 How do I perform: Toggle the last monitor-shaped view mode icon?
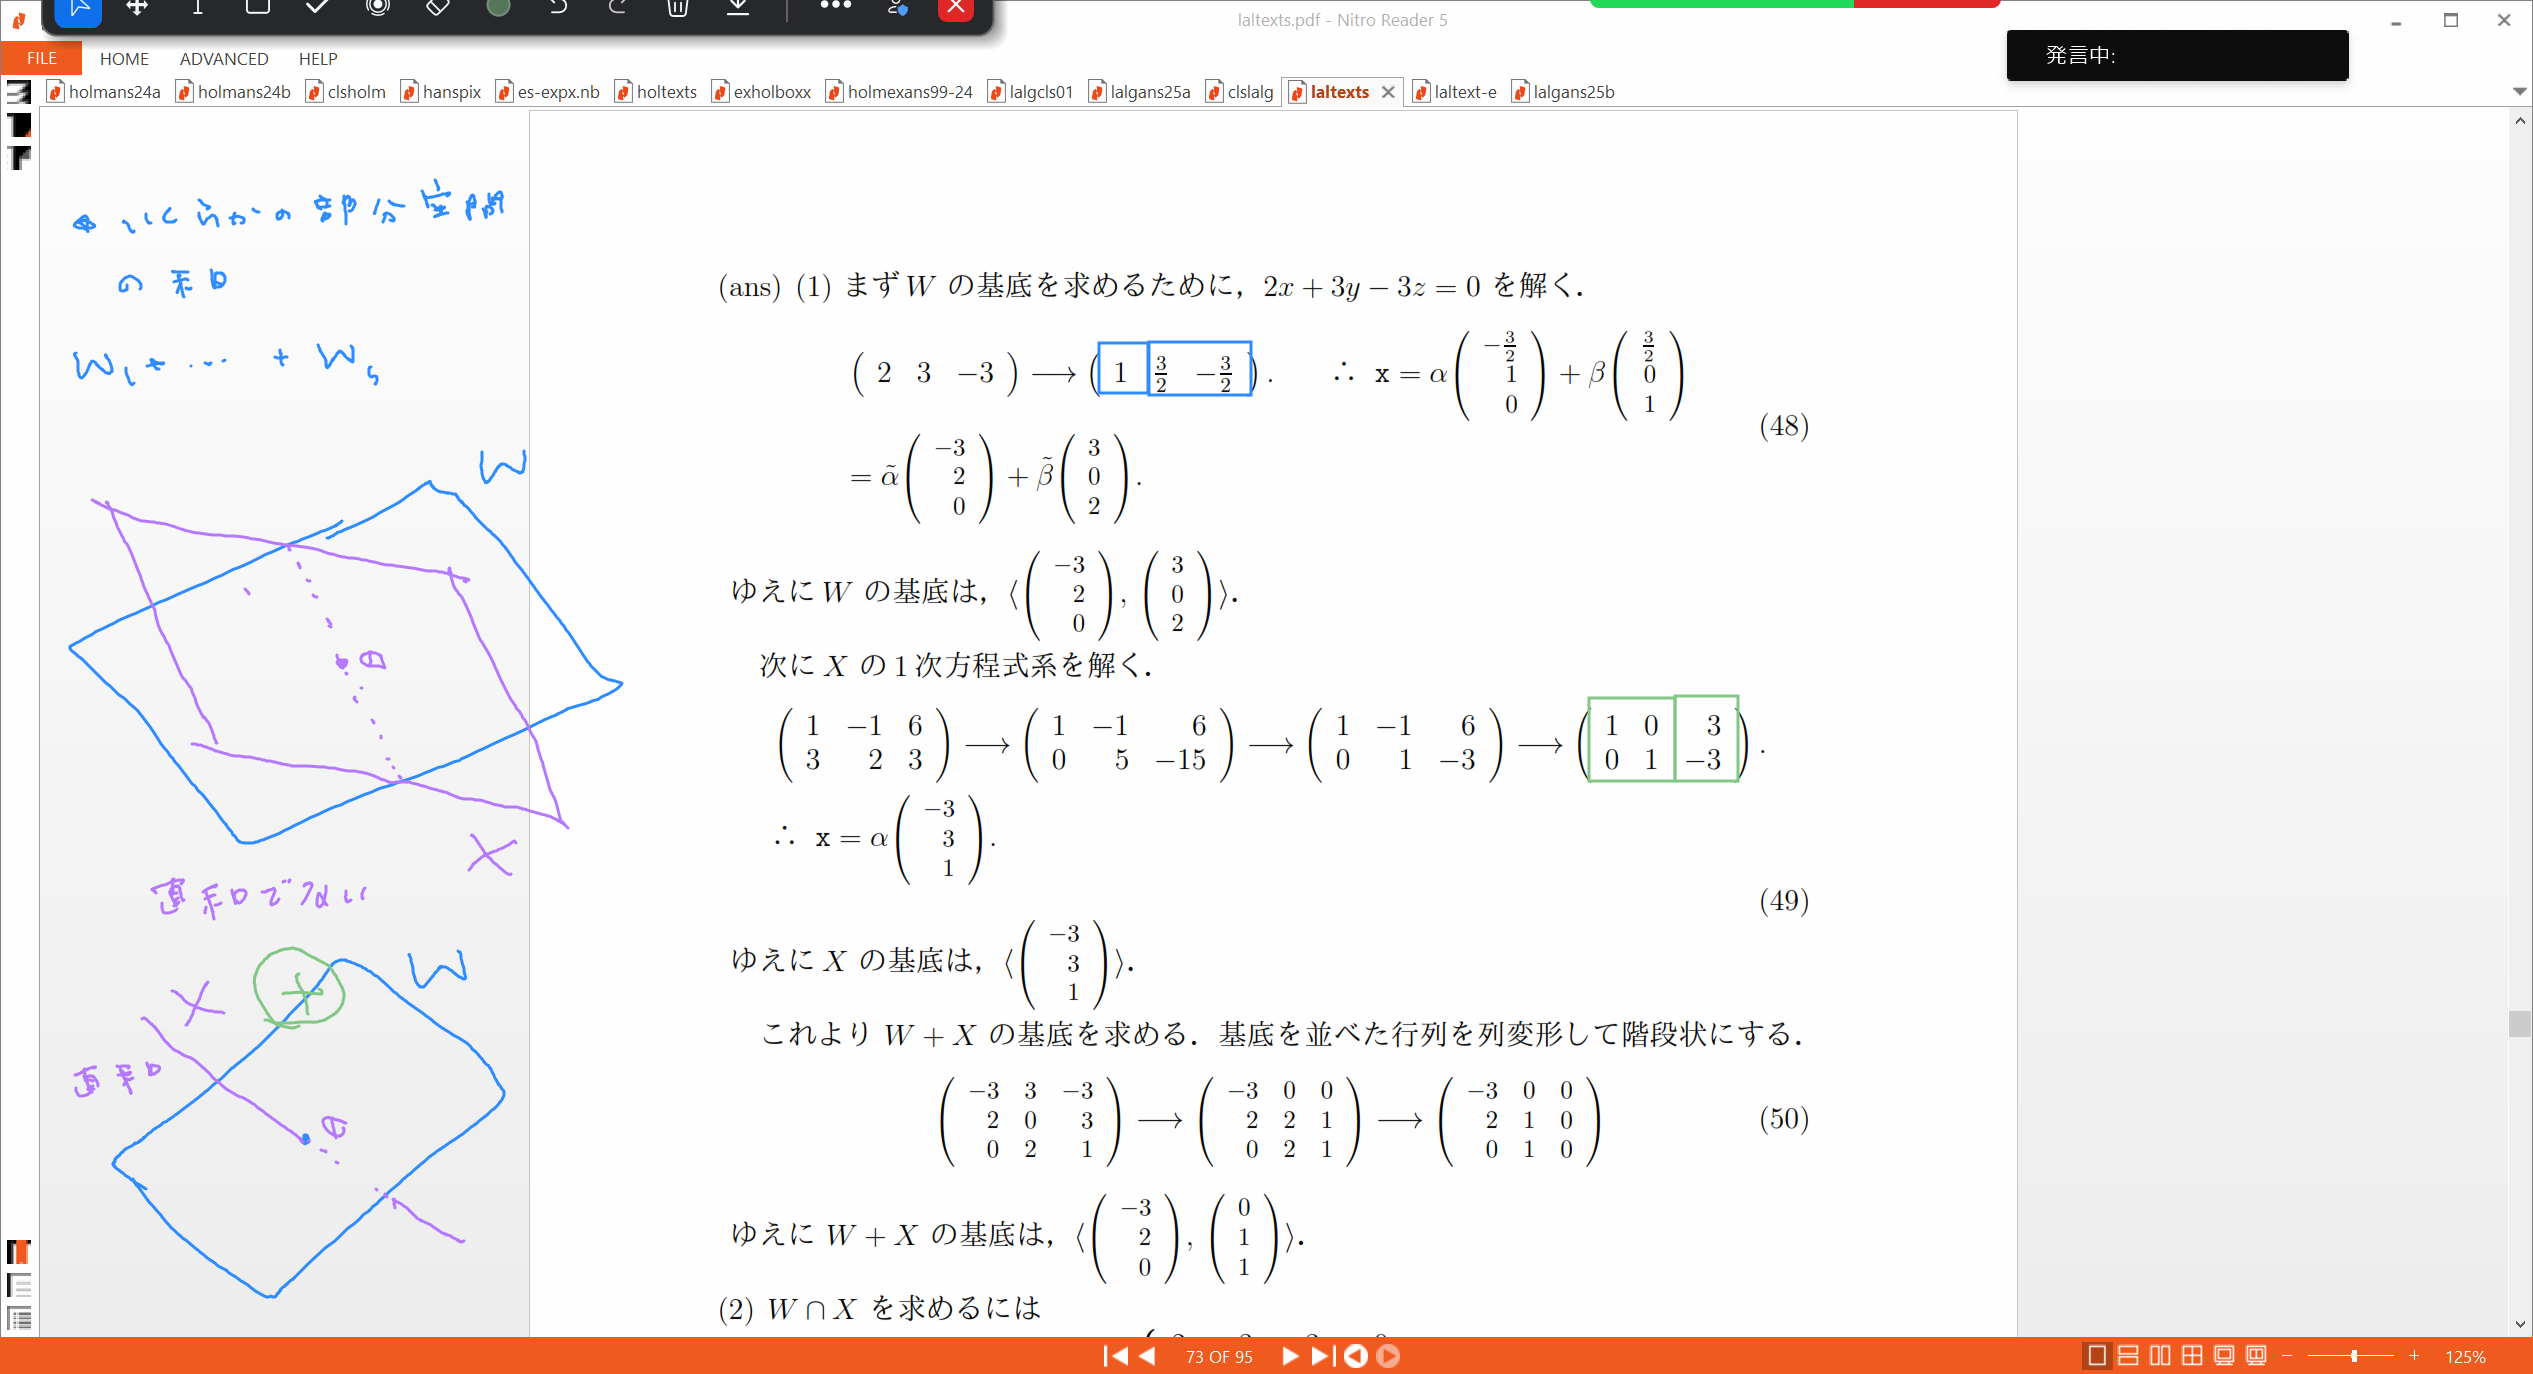click(x=2256, y=1356)
